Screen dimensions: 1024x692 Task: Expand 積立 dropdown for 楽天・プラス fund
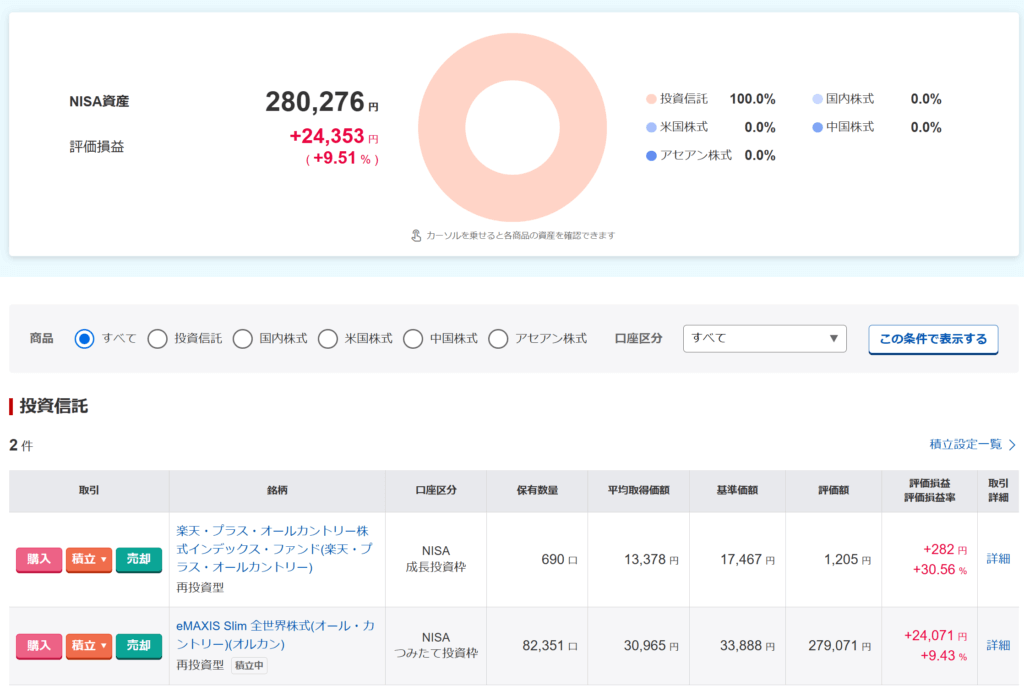pos(89,560)
